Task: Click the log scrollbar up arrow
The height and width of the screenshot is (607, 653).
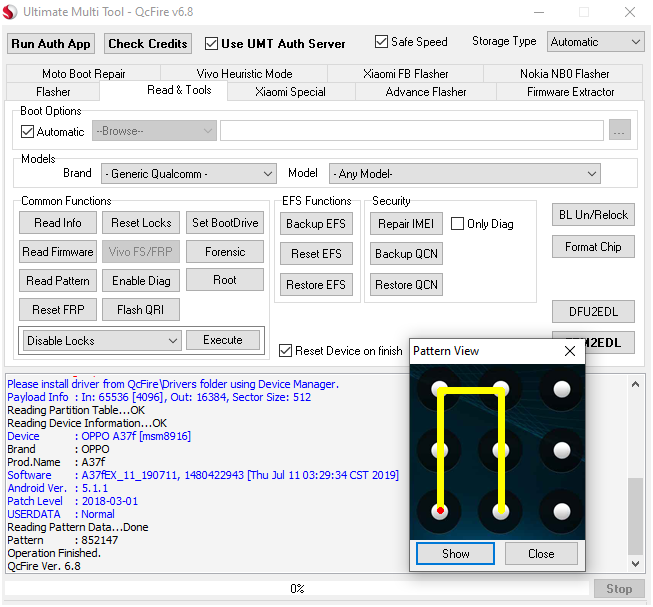Action: click(636, 384)
